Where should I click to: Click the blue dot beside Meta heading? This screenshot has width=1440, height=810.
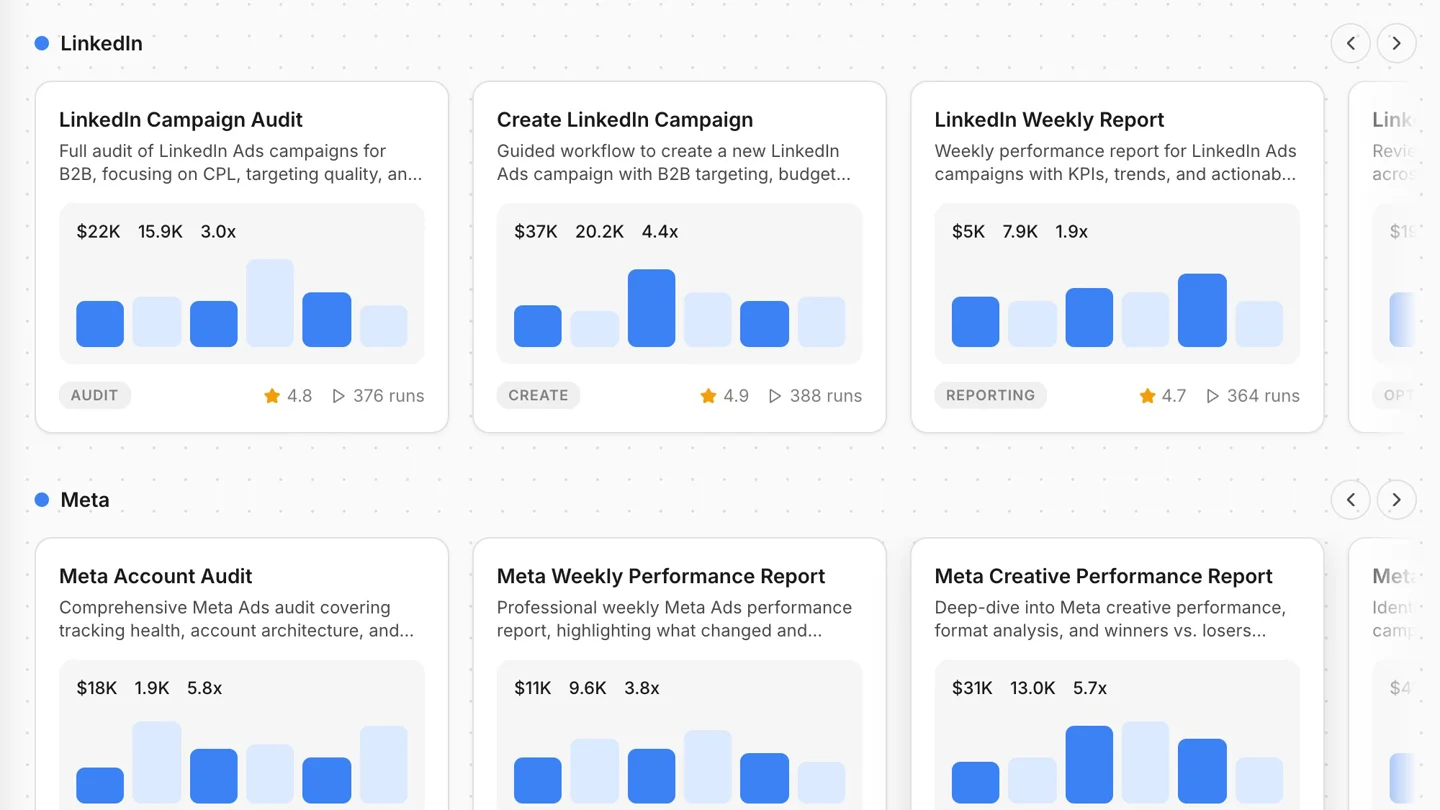coord(42,500)
